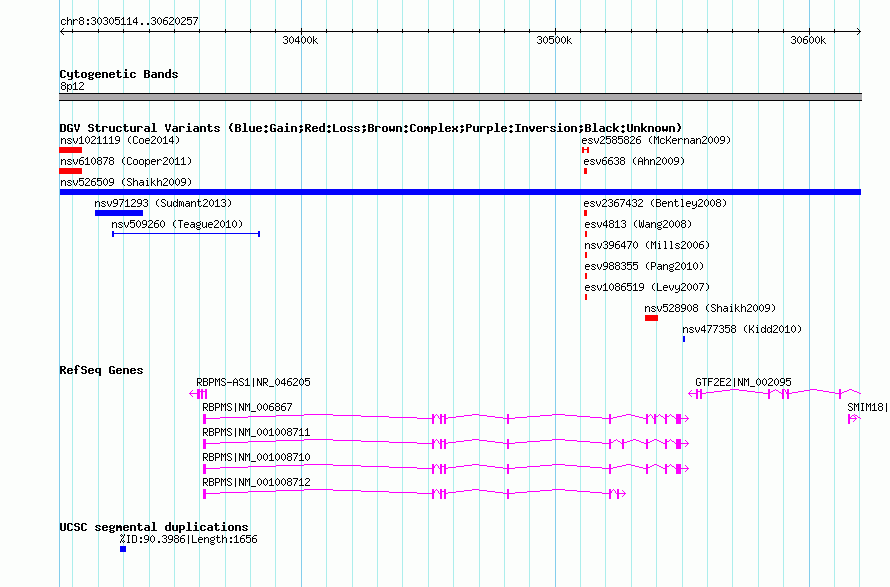Open esv2585826 (McKernan2009) variant label

pyautogui.click(x=656, y=140)
